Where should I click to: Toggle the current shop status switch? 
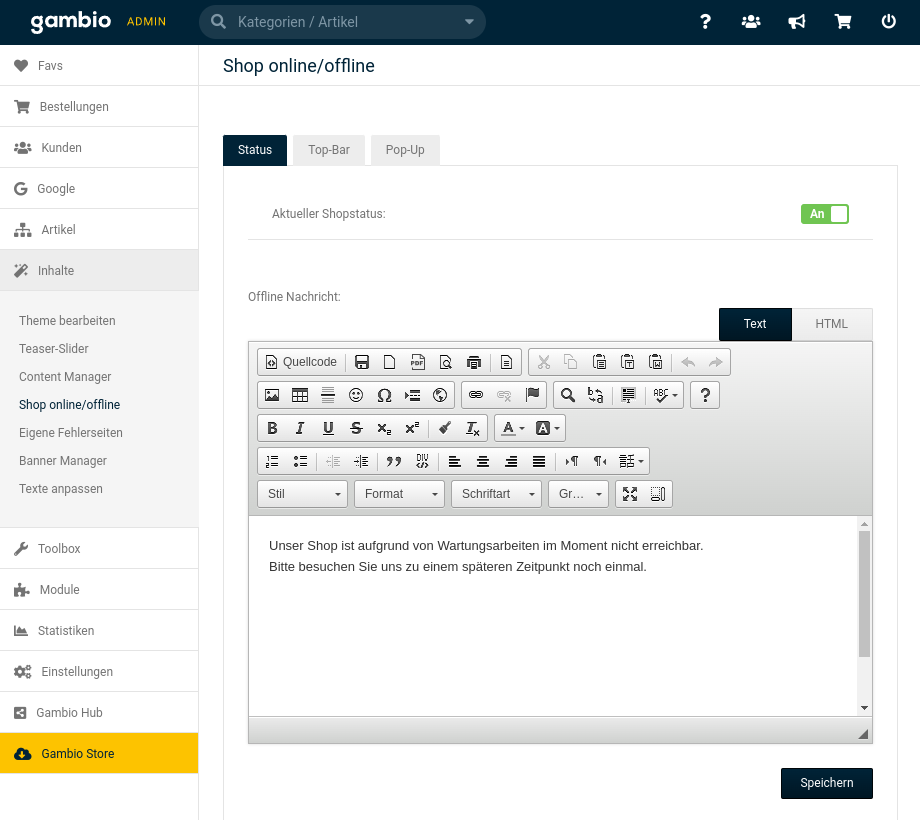tap(824, 214)
